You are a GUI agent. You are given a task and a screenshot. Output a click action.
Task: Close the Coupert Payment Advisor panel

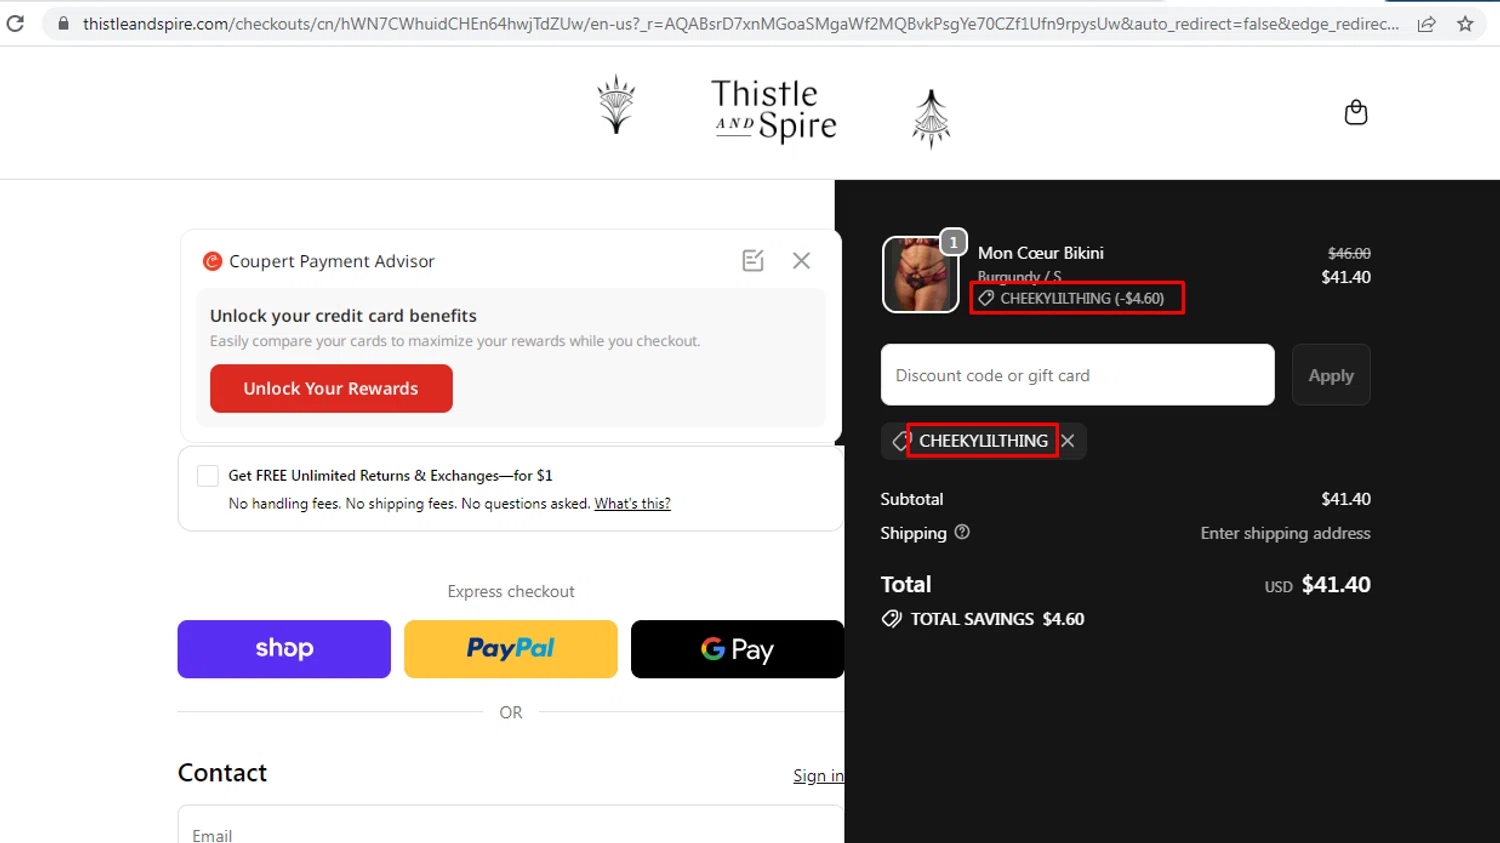coord(801,261)
